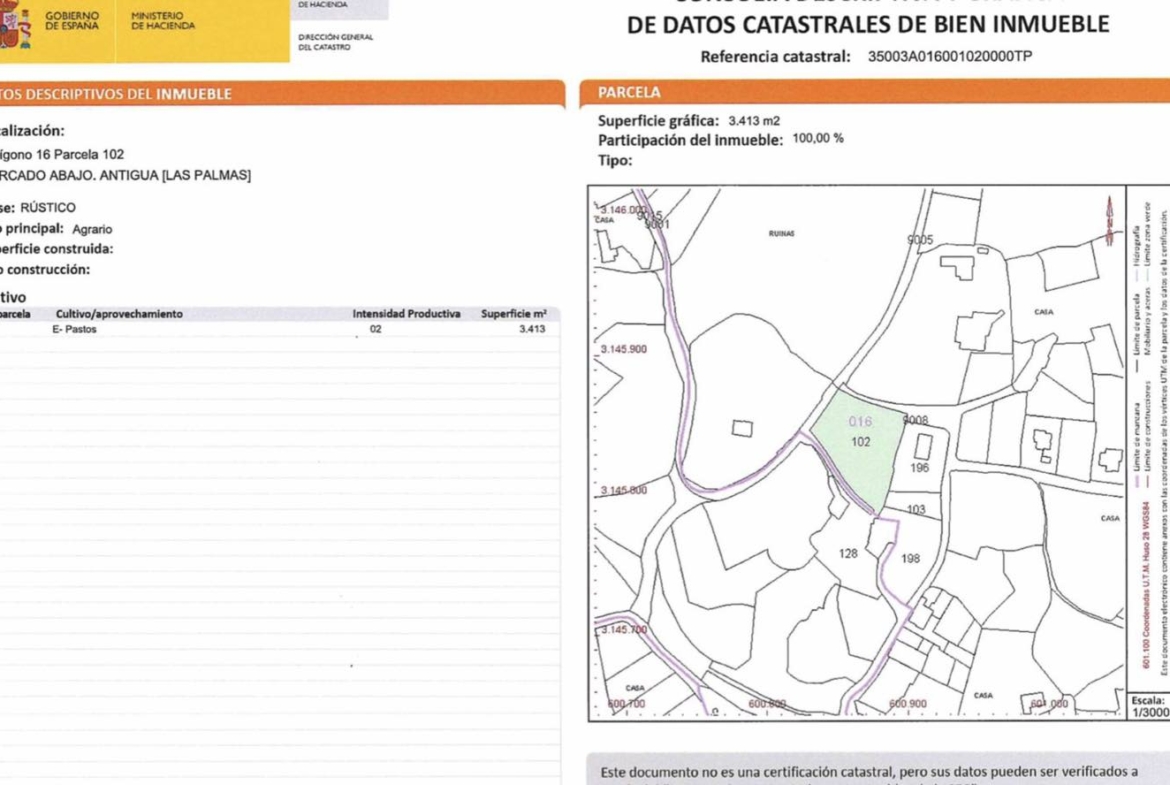
Task: Click the MINISTERIO DE HACIENDA label
Action: 162,21
